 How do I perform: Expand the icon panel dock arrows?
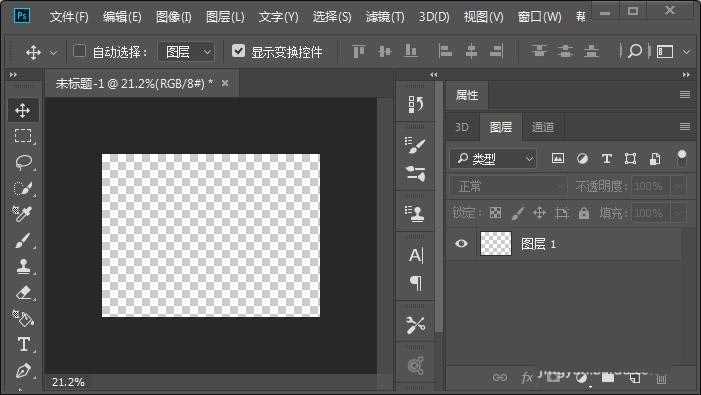coord(434,75)
